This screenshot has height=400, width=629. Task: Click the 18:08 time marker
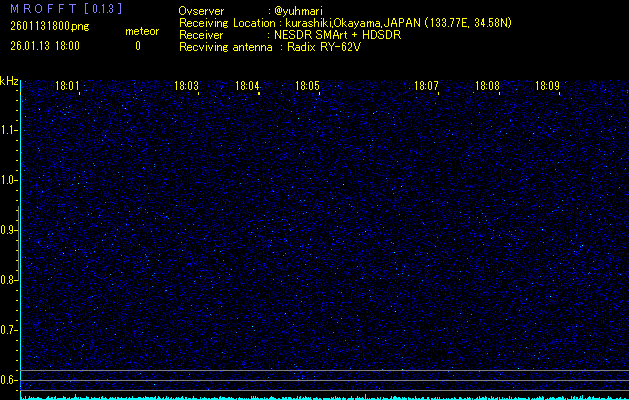tap(487, 87)
